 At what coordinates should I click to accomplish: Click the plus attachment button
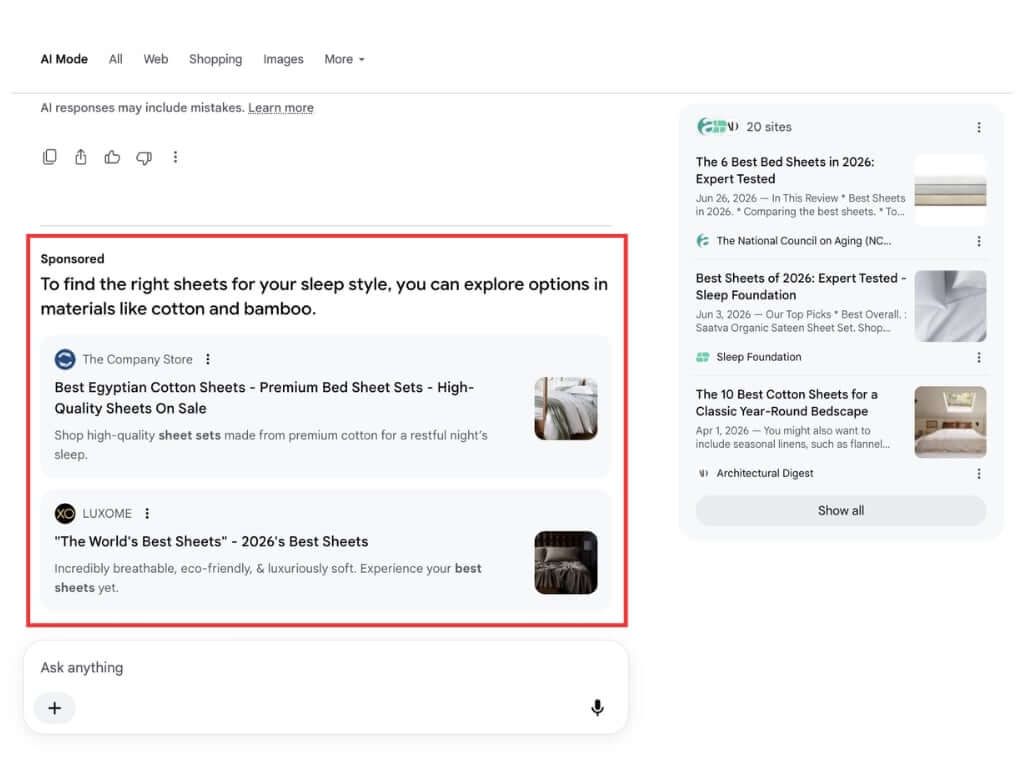point(55,708)
